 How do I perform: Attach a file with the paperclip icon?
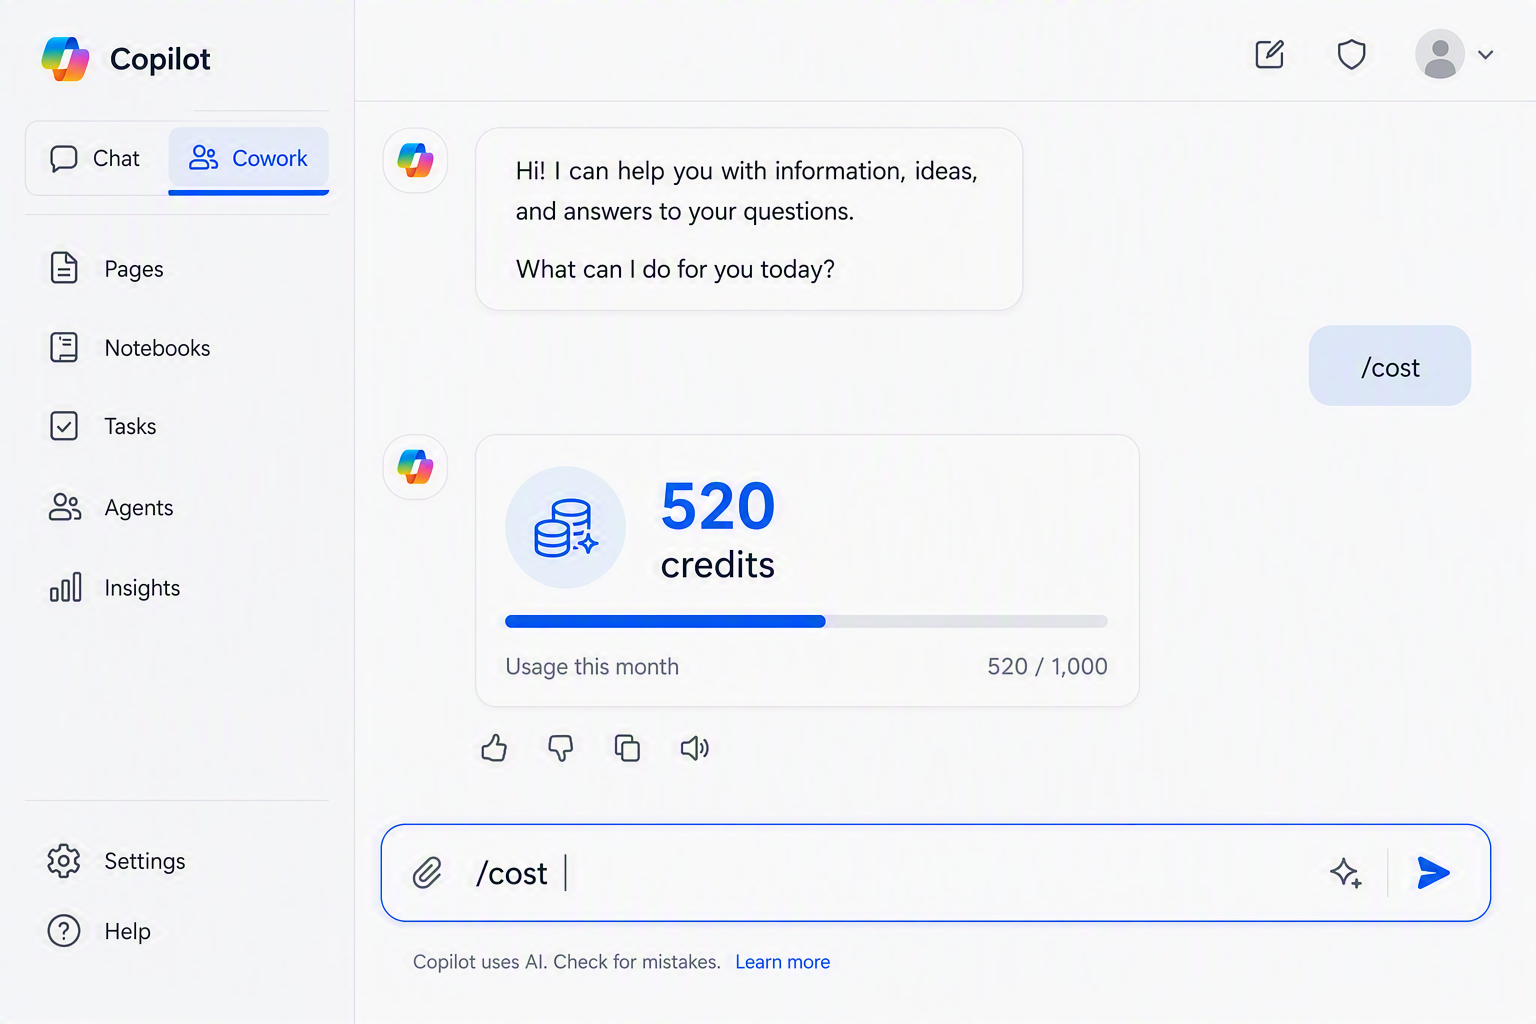tap(427, 873)
